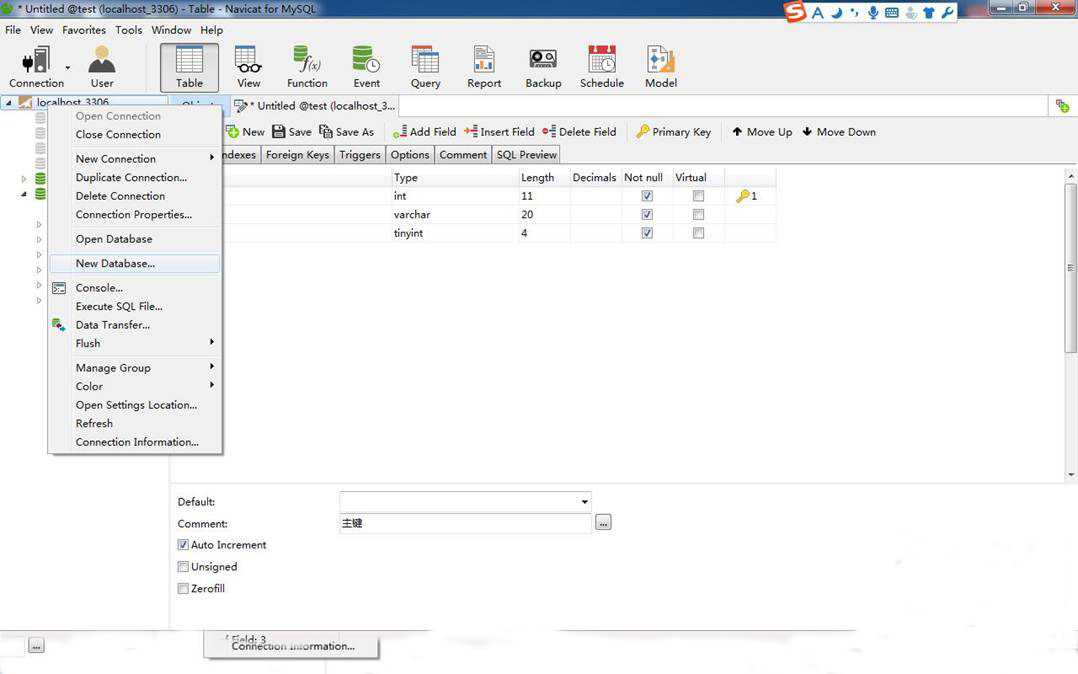Image resolution: width=1078 pixels, height=674 pixels.
Task: Move Up the selected field
Action: [x=762, y=131]
